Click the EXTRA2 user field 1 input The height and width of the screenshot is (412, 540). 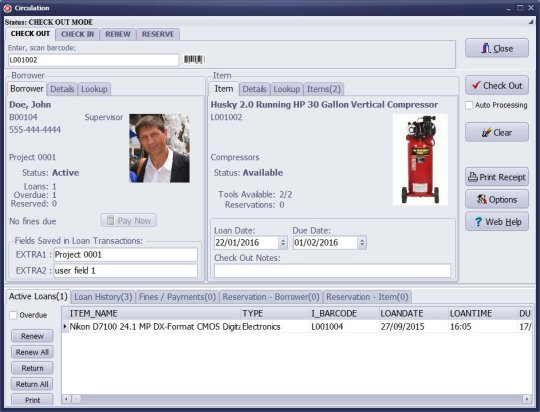click(126, 270)
